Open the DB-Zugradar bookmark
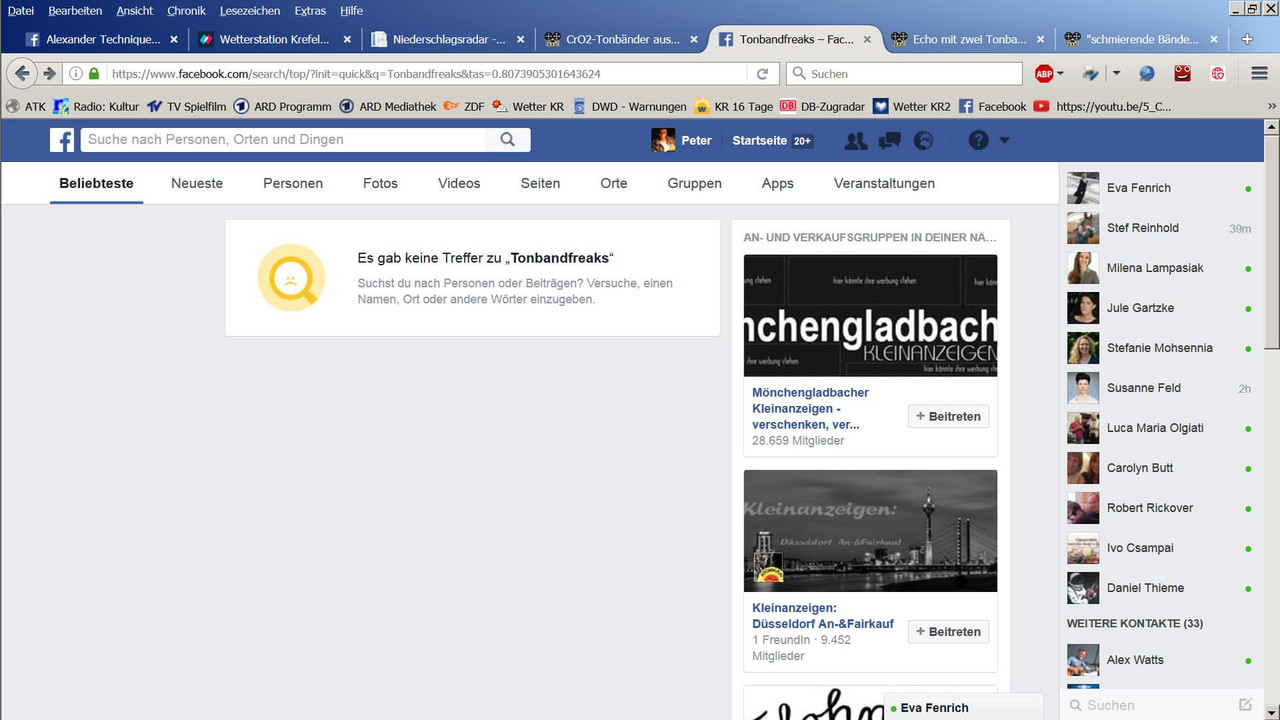Viewport: 1280px width, 720px height. coord(823,106)
